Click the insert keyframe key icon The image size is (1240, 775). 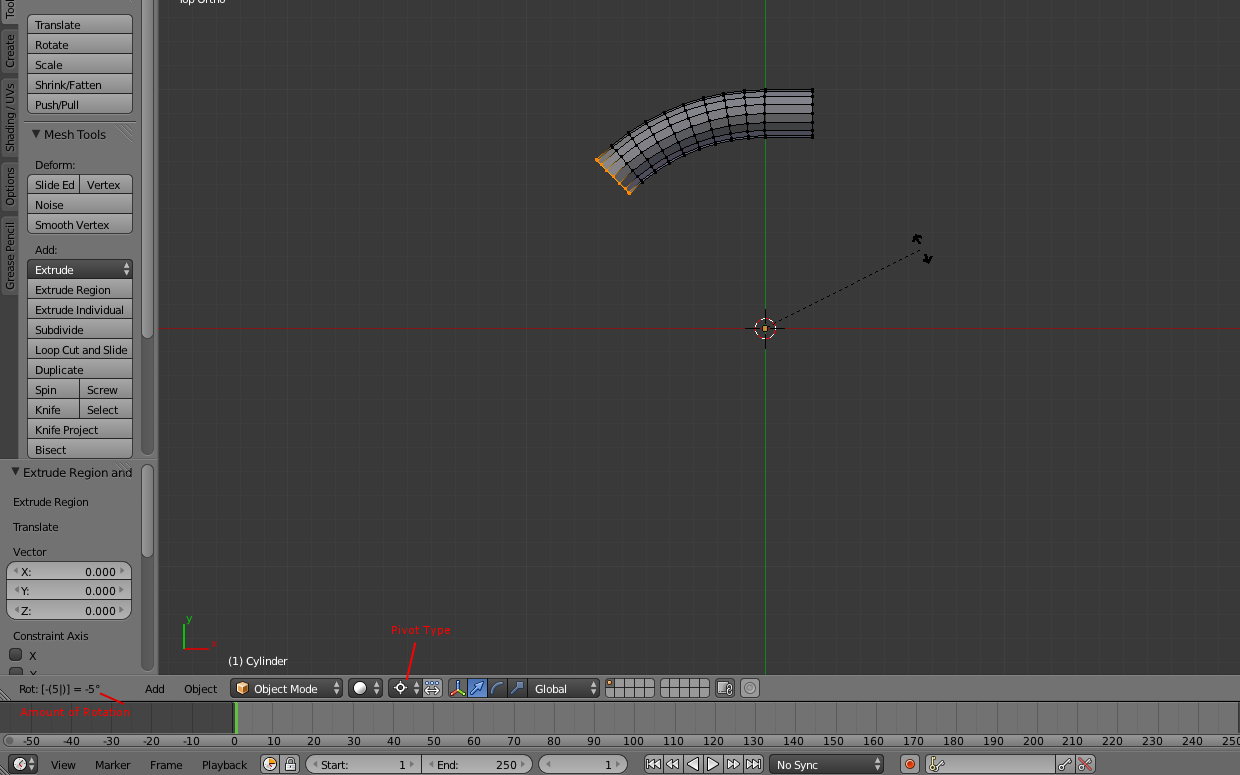pos(1065,764)
